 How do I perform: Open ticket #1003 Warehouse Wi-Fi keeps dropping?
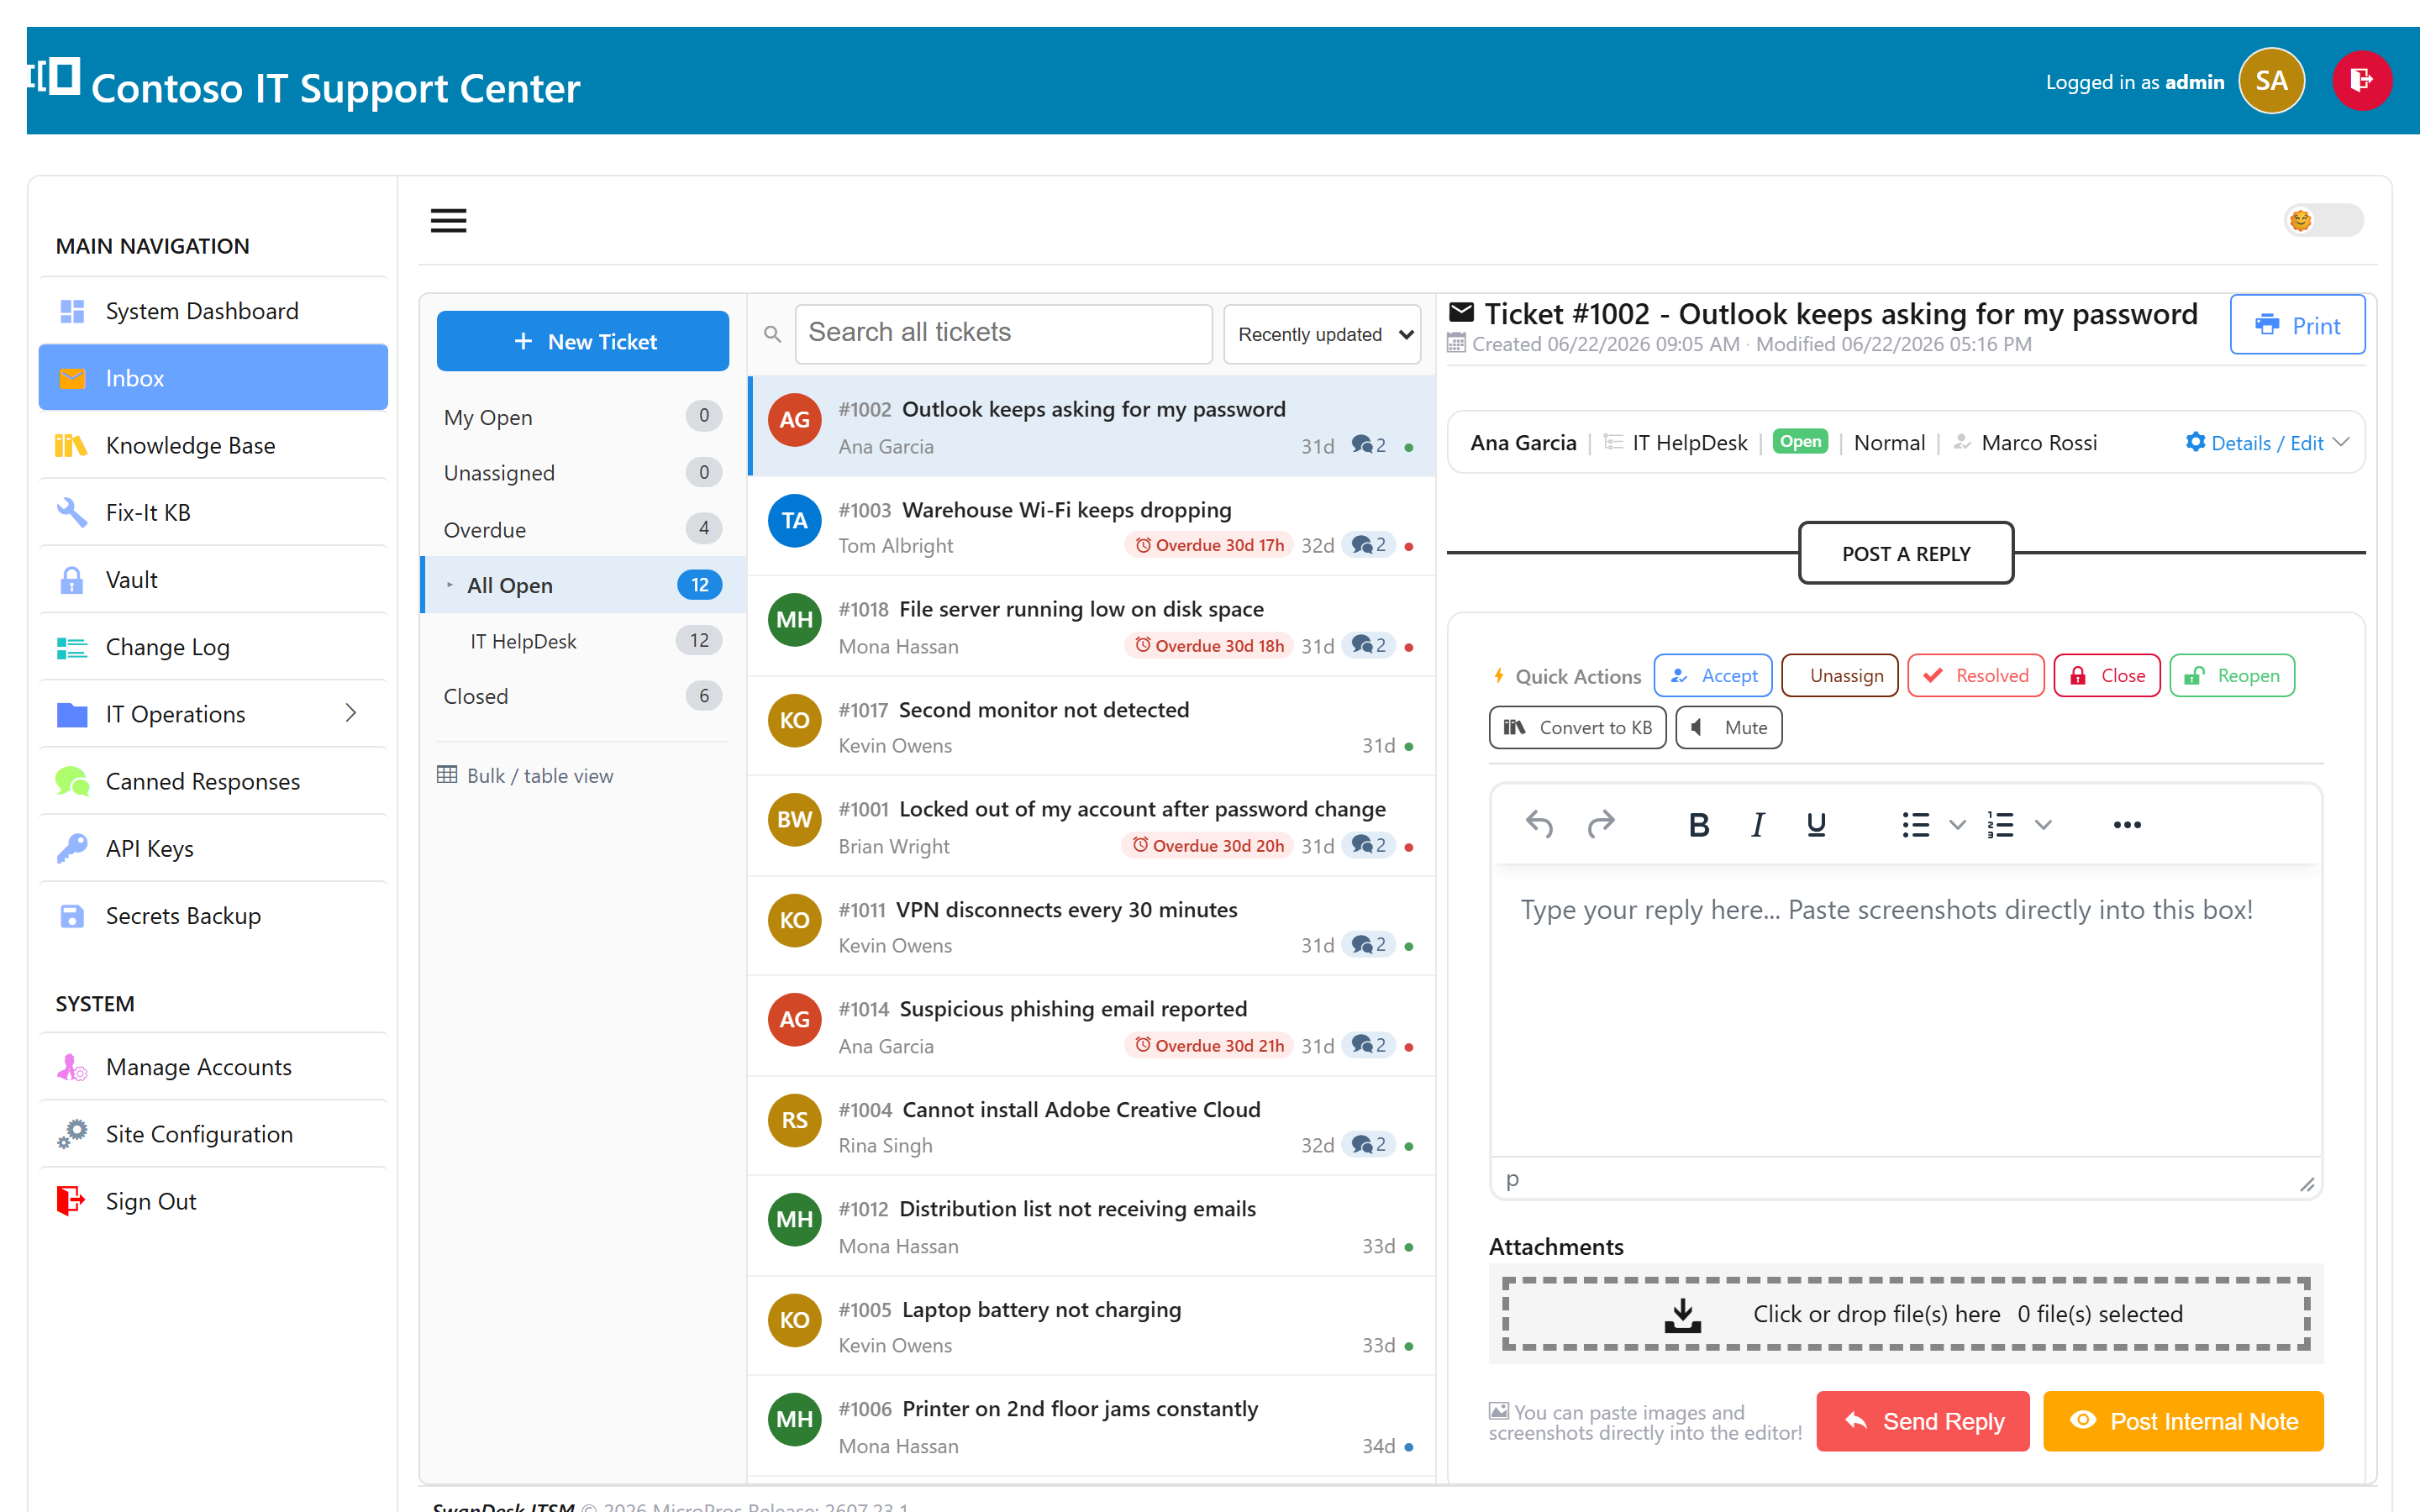coord(1091,526)
